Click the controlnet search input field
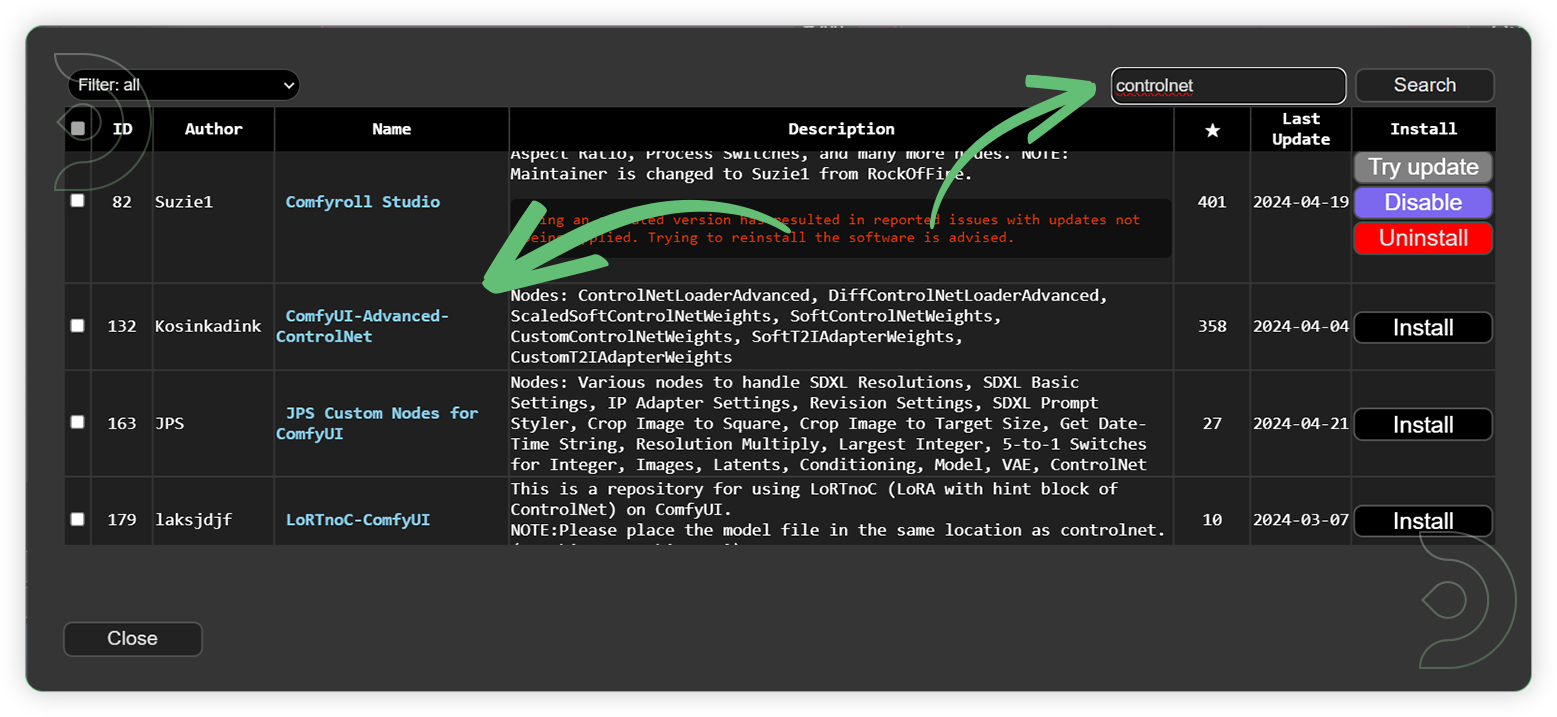This screenshot has height=717, width=1557. pos(1228,86)
